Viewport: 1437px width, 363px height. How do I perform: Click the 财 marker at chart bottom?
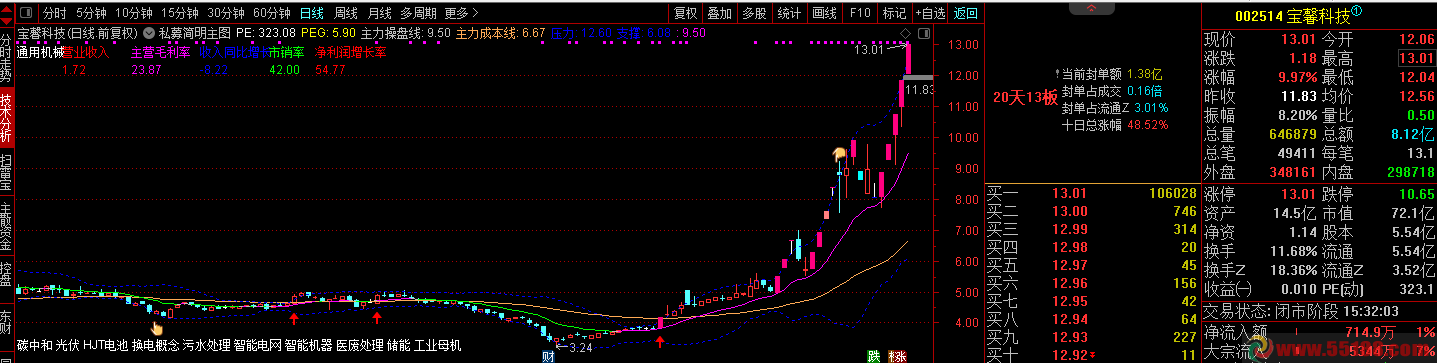coord(547,356)
